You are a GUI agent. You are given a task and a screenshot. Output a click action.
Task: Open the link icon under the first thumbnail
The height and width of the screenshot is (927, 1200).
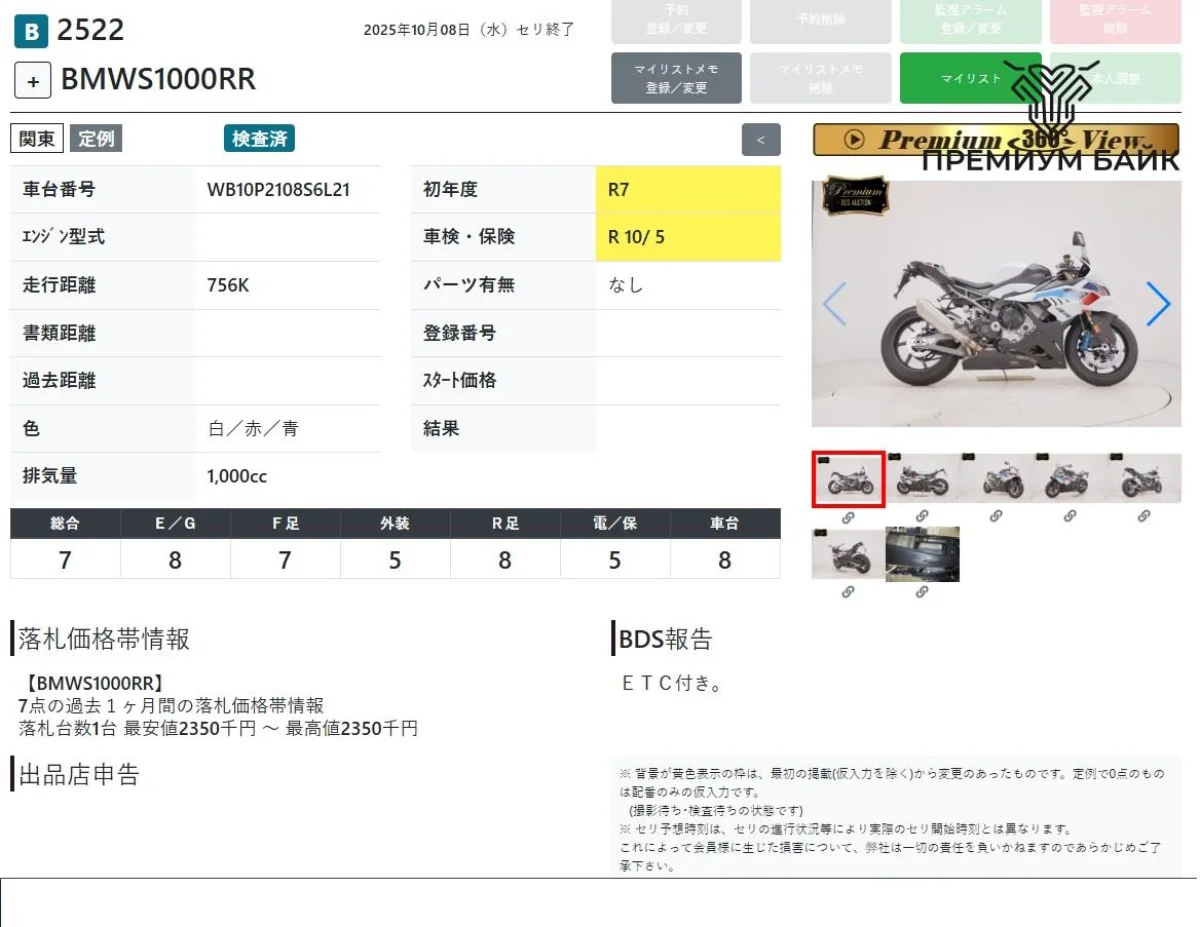(x=848, y=517)
